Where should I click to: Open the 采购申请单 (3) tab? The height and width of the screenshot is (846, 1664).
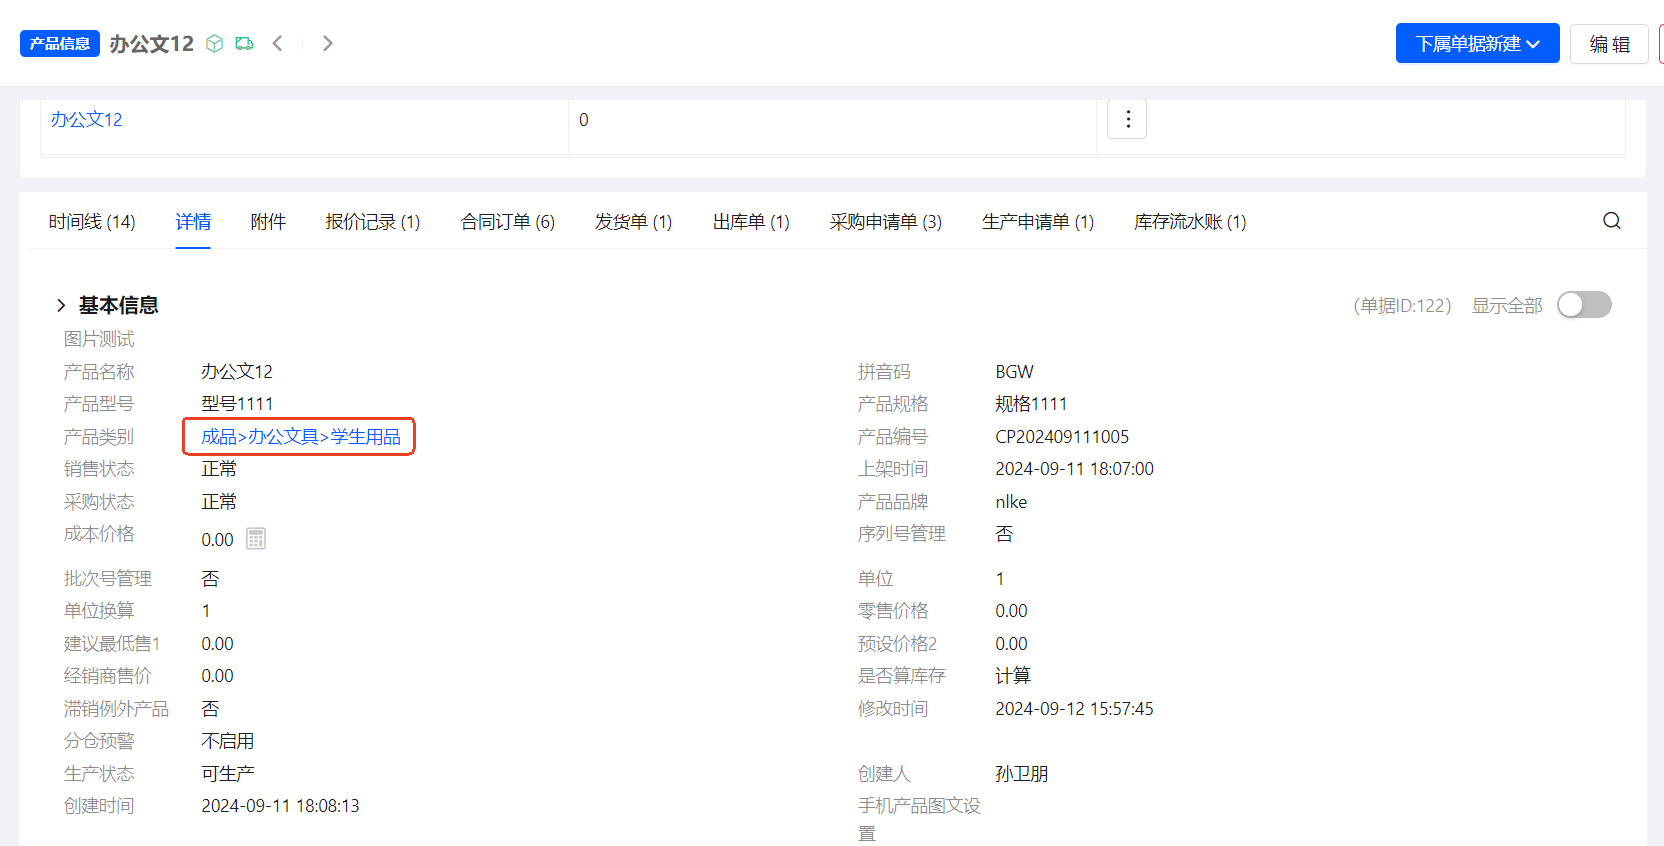coord(886,222)
